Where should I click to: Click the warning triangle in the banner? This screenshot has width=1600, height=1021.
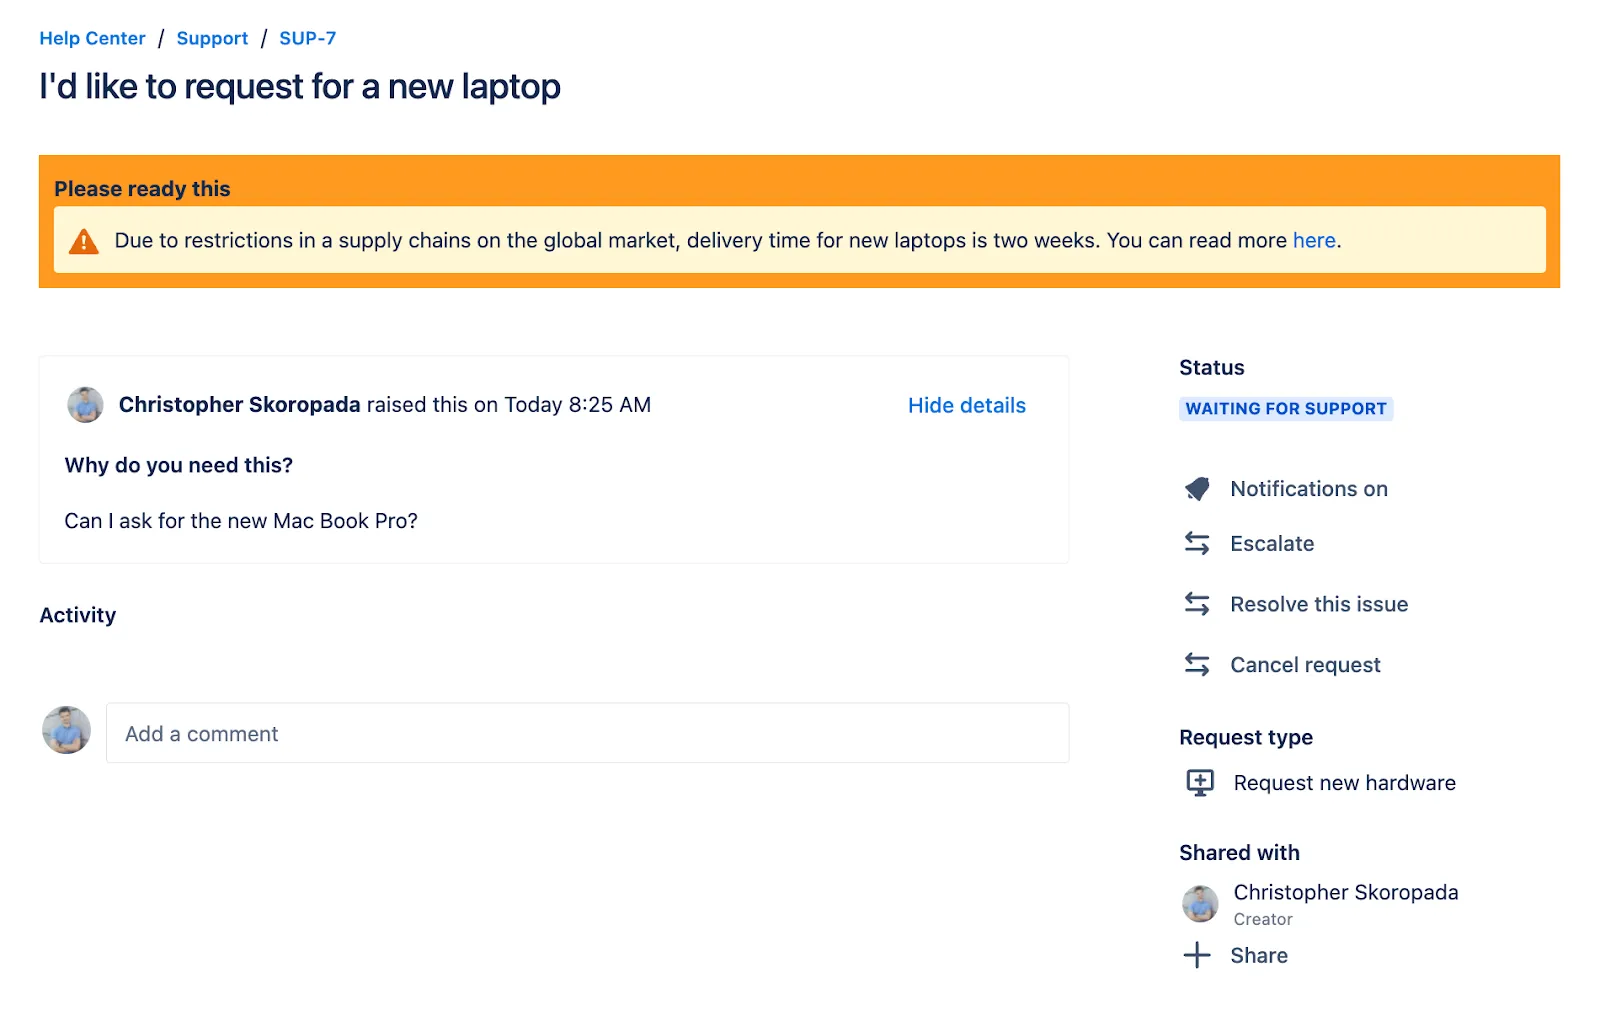[x=85, y=240]
